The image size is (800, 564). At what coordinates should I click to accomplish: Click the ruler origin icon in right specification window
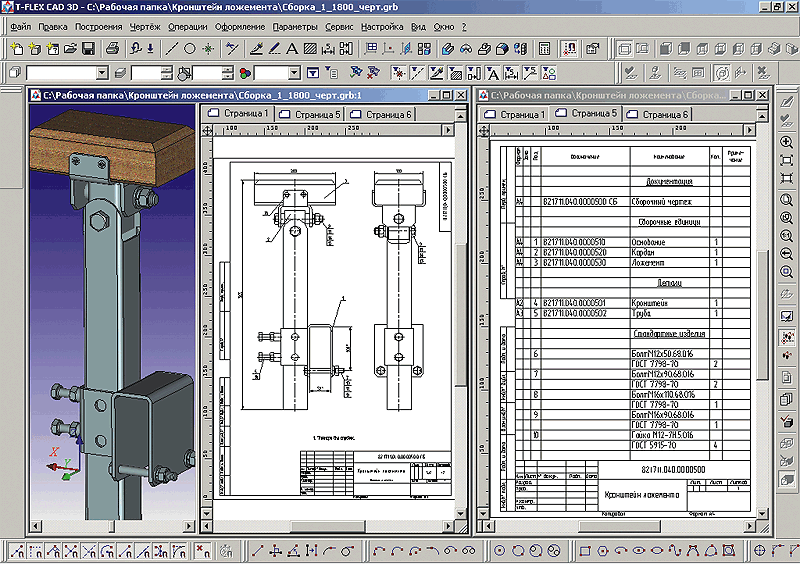pos(484,131)
